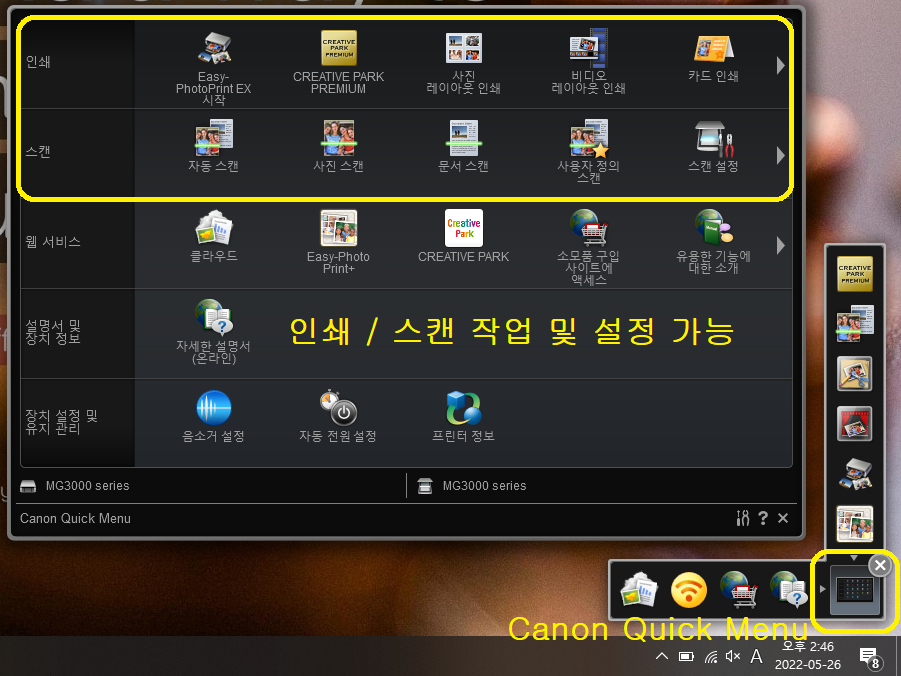This screenshot has width=901, height=676.
Task: Click auto scan icon in vertical shortcut bar
Action: [854, 324]
